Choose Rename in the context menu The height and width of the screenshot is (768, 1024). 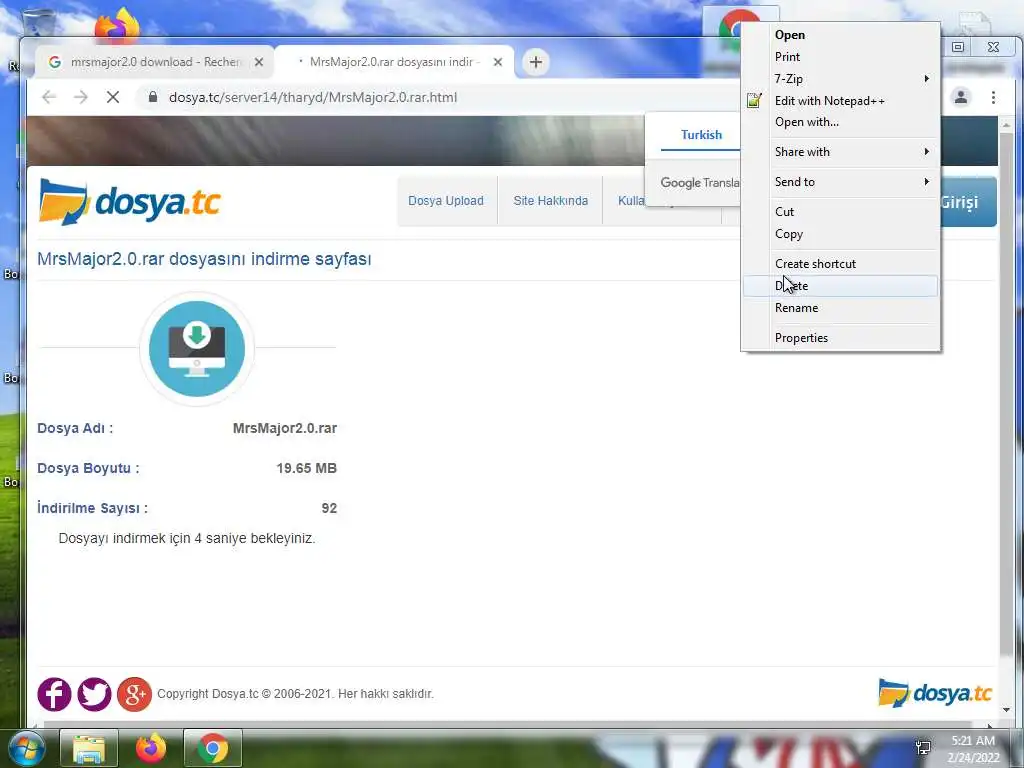(840, 308)
